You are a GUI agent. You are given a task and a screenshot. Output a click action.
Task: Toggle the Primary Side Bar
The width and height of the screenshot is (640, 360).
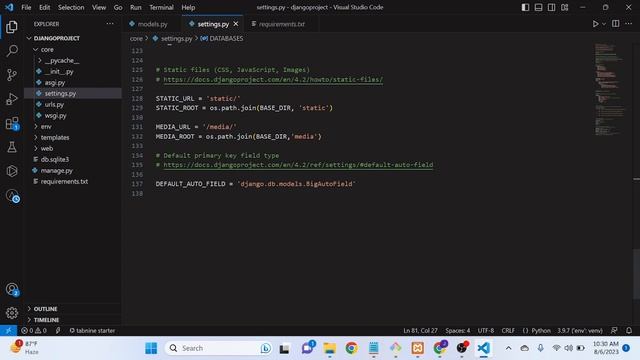pos(525,7)
